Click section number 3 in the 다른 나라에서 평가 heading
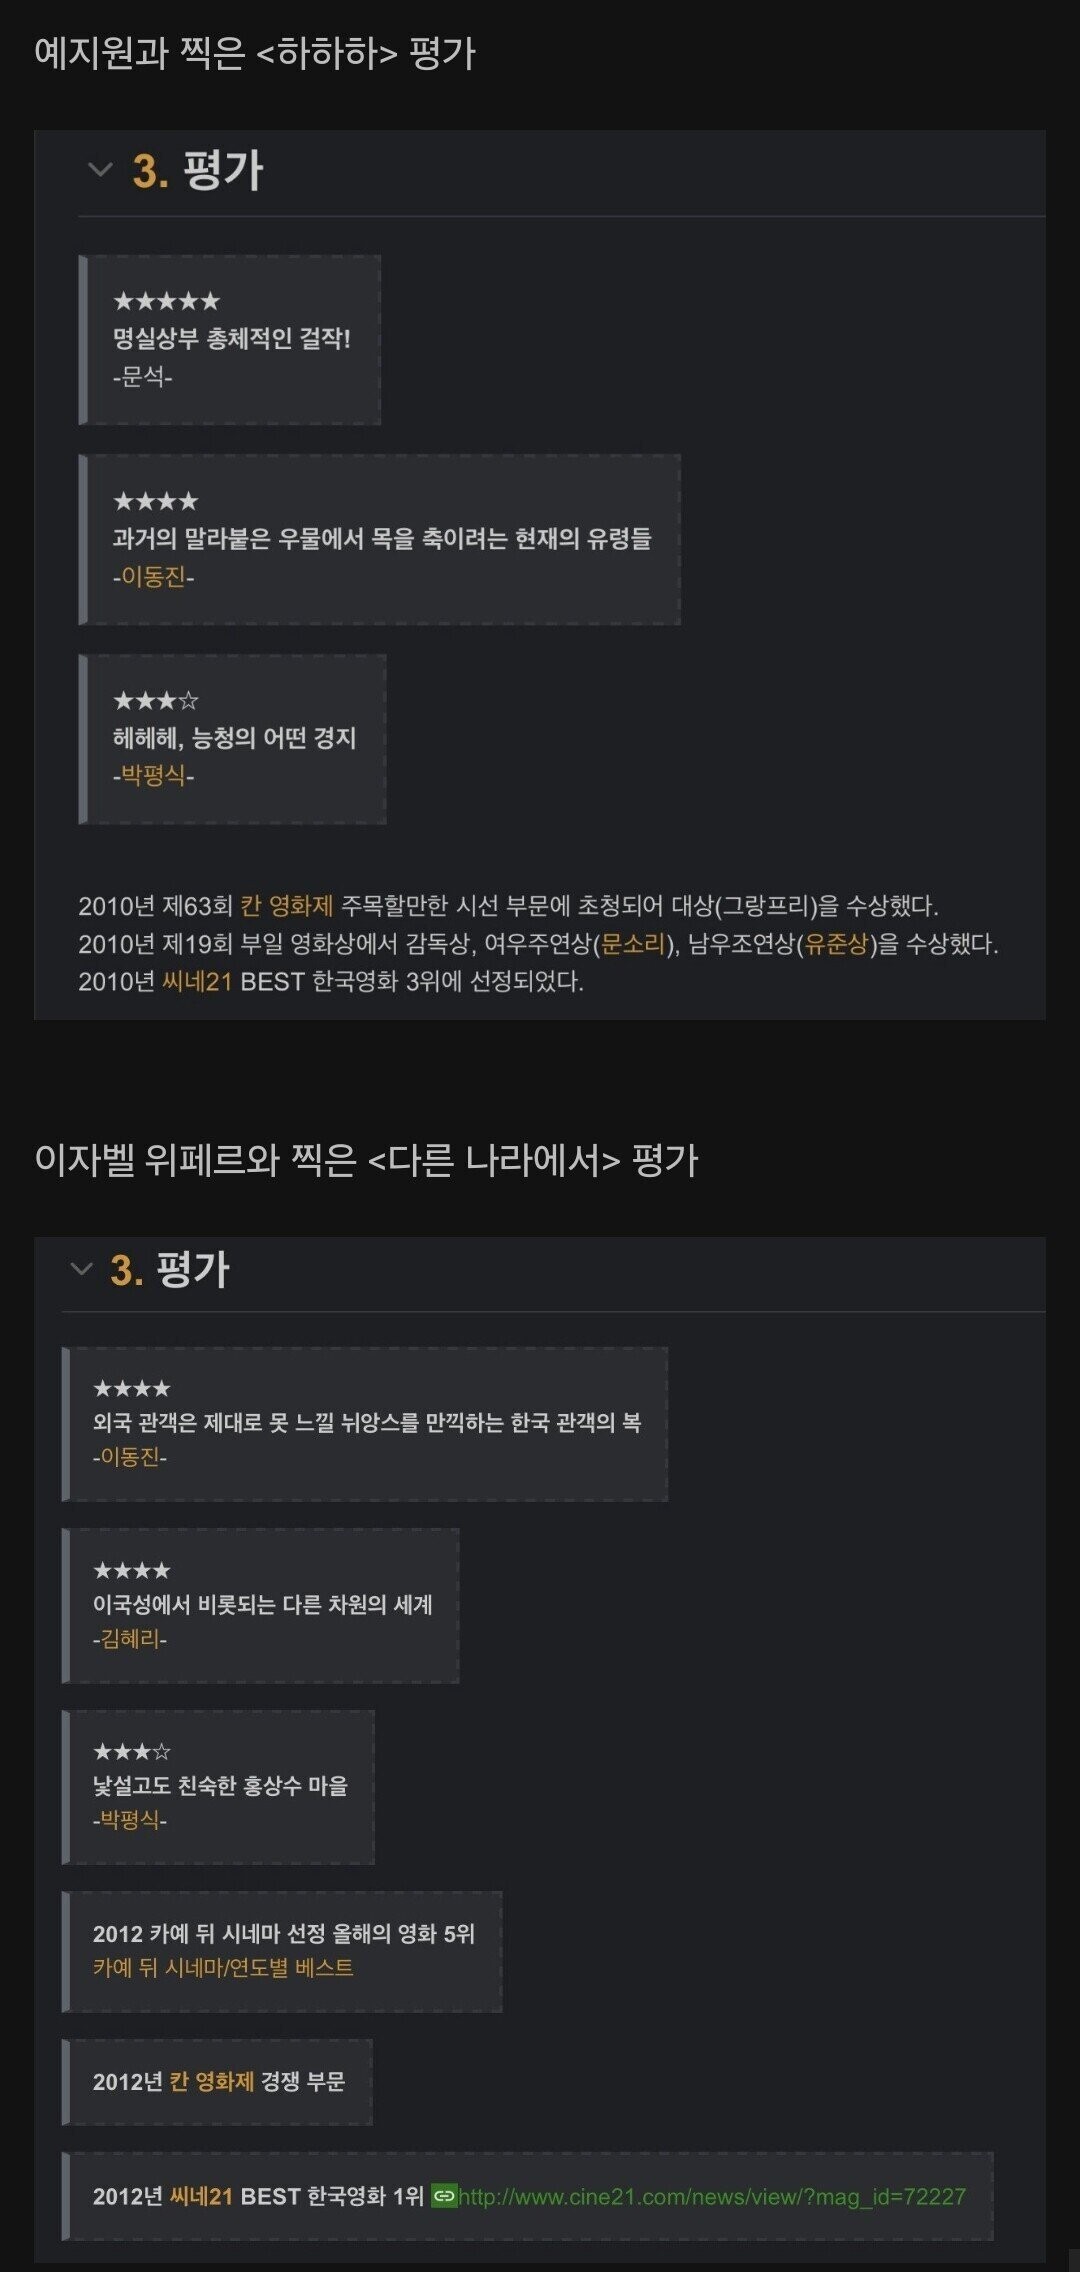Image resolution: width=1080 pixels, height=2272 pixels. [x=126, y=1270]
